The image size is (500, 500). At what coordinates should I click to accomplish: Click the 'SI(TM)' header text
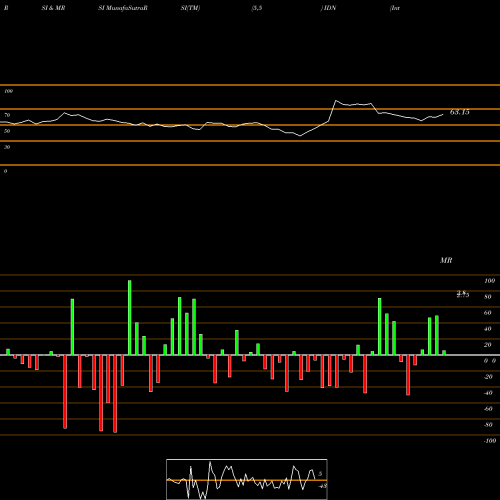[190, 8]
